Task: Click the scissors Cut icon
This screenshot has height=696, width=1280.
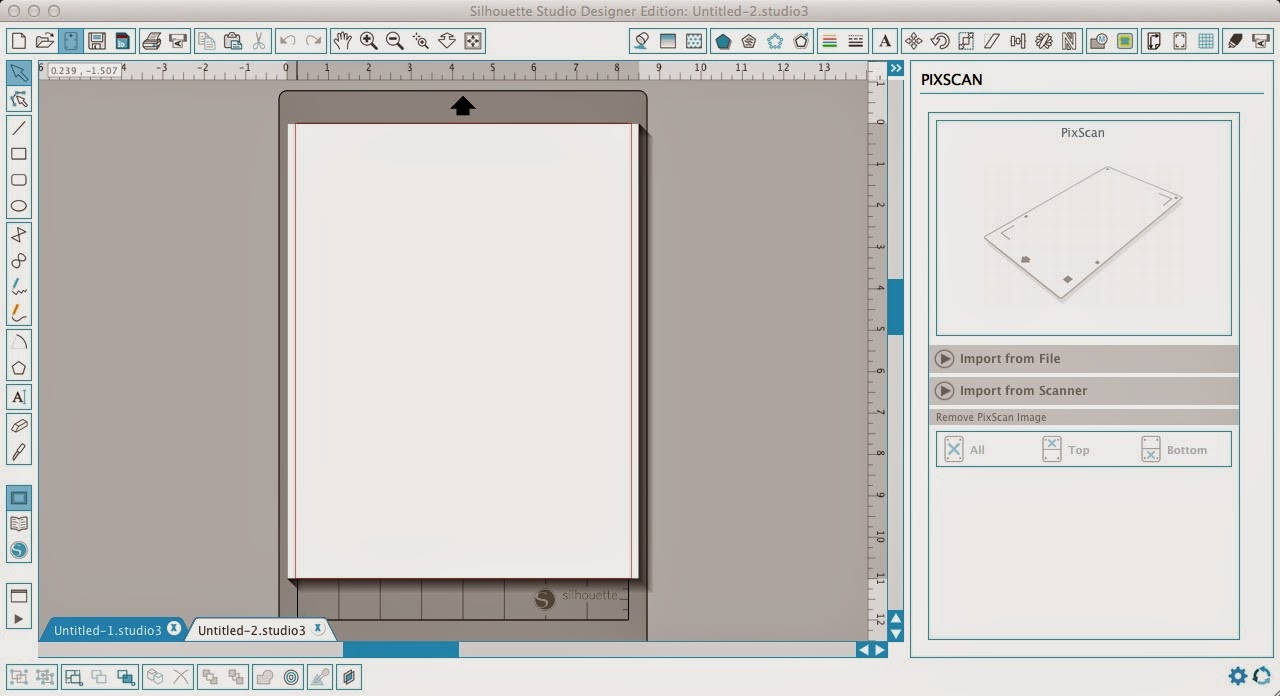Action: point(259,41)
